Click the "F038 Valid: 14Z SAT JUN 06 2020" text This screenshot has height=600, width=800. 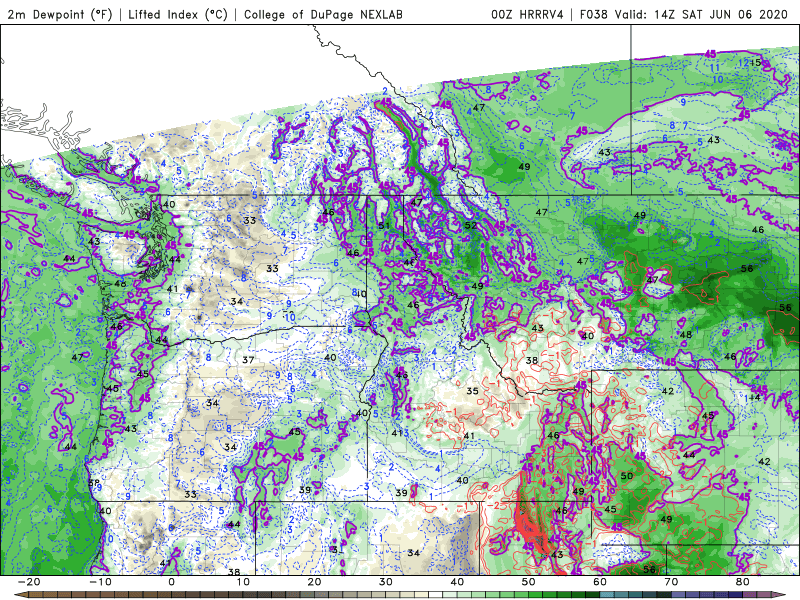pos(684,14)
